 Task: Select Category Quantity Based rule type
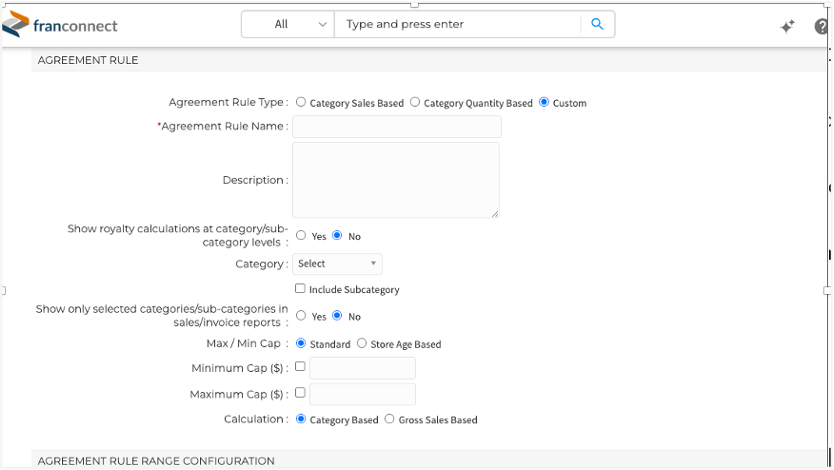[415, 102]
